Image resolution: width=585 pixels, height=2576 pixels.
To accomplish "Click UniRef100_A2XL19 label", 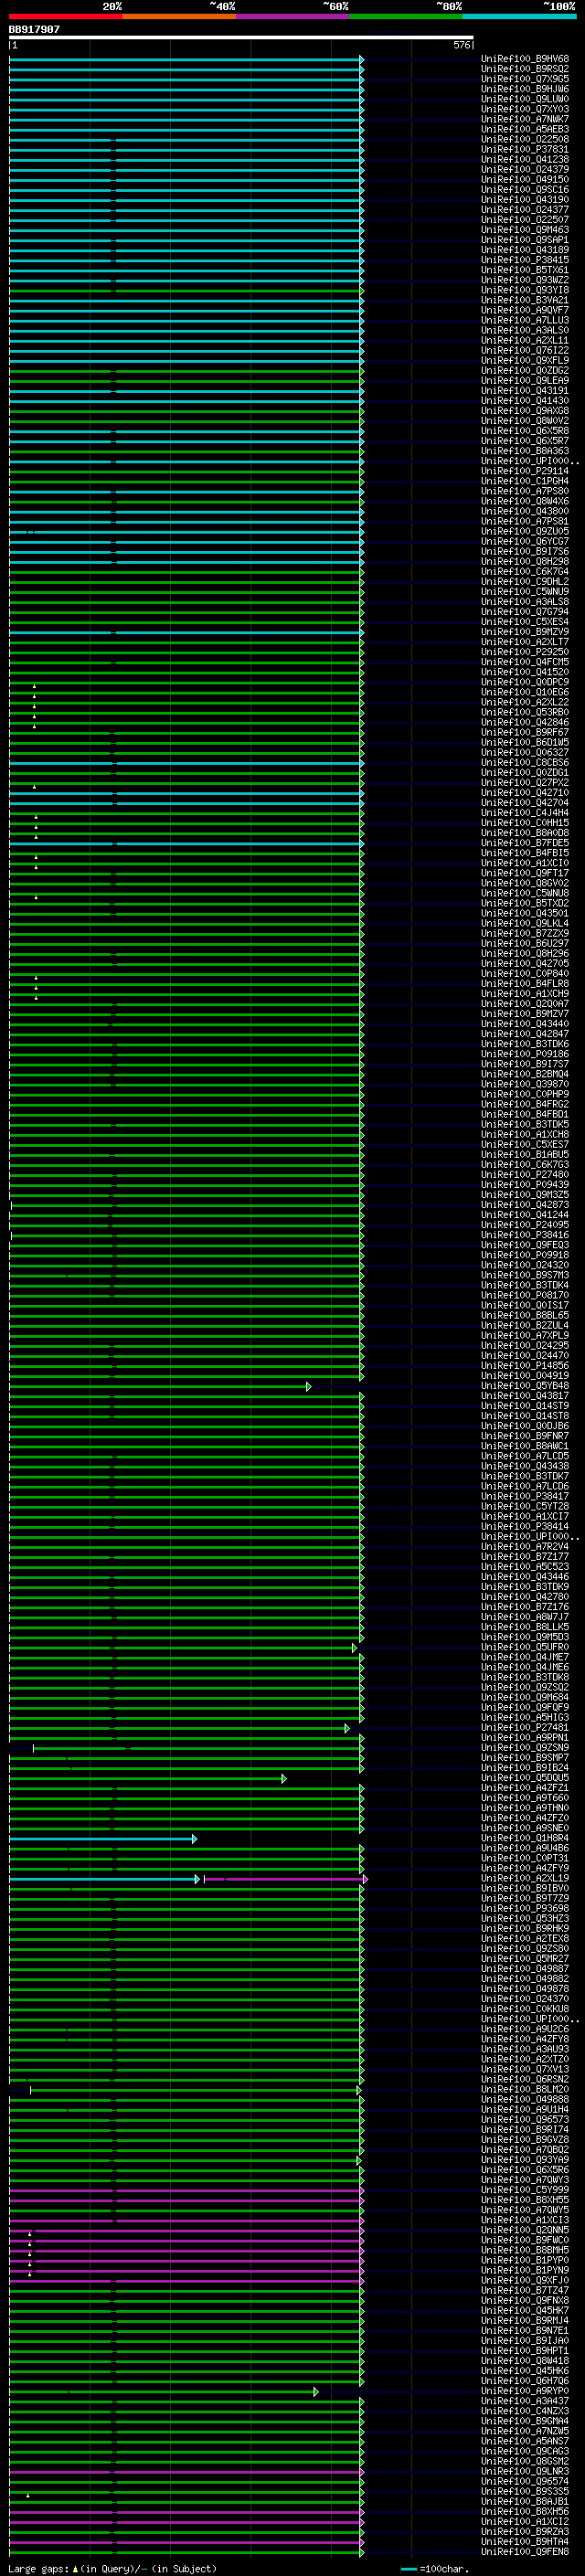I will [x=524, y=1878].
